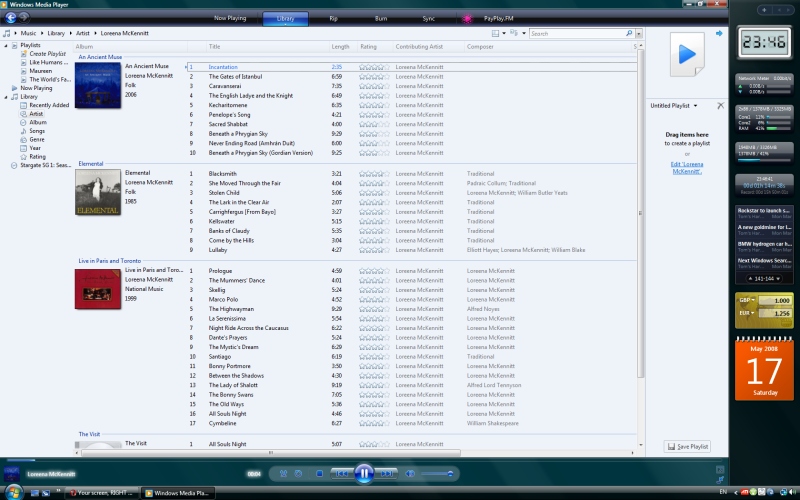Expand the Music breadcrumb arrow
800x500 pixels.
(x=42, y=33)
